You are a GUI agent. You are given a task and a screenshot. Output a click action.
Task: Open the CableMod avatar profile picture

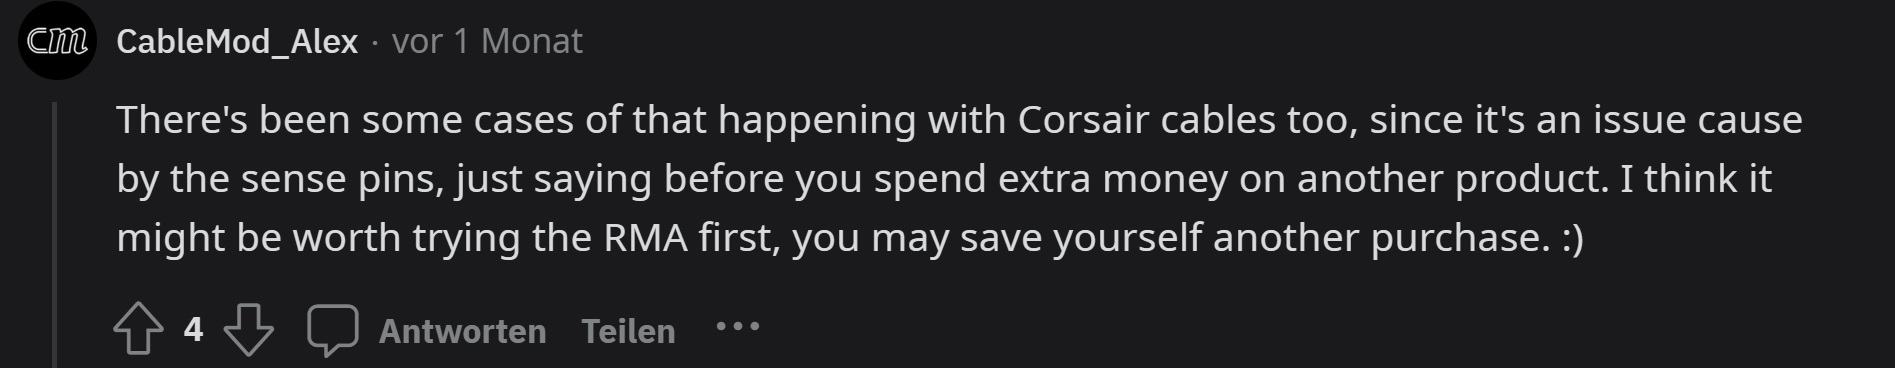coord(57,41)
